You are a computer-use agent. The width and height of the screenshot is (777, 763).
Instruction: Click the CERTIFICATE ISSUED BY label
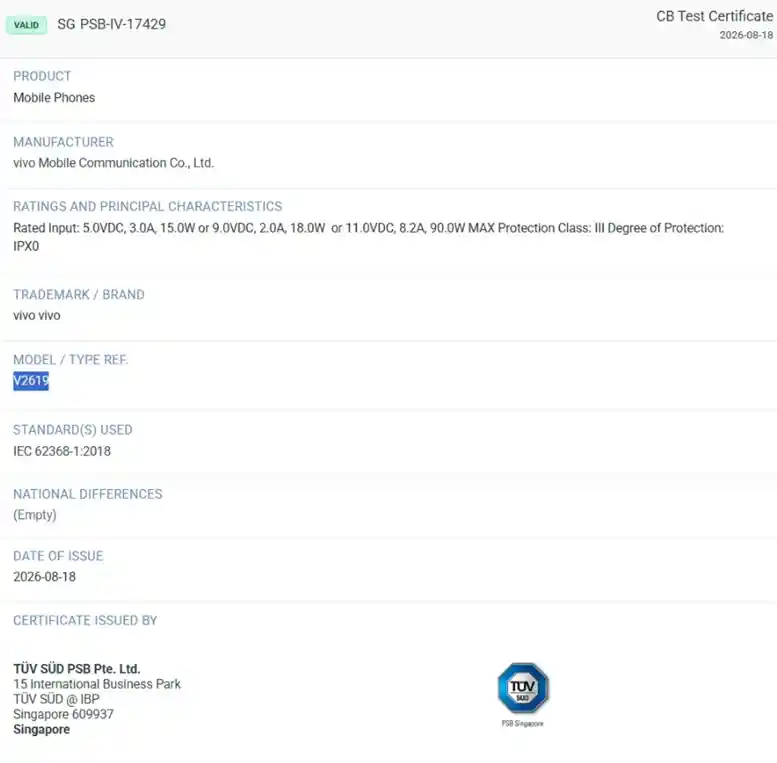pos(85,621)
